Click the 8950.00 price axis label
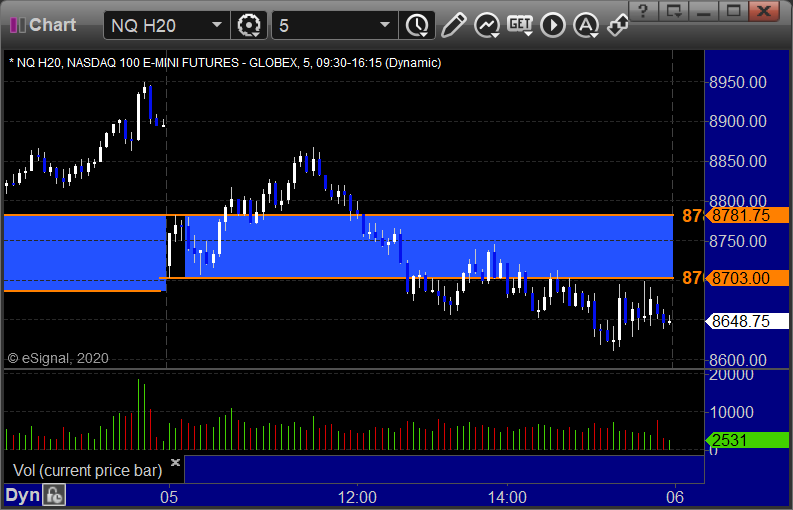This screenshot has width=793, height=510. point(738,82)
